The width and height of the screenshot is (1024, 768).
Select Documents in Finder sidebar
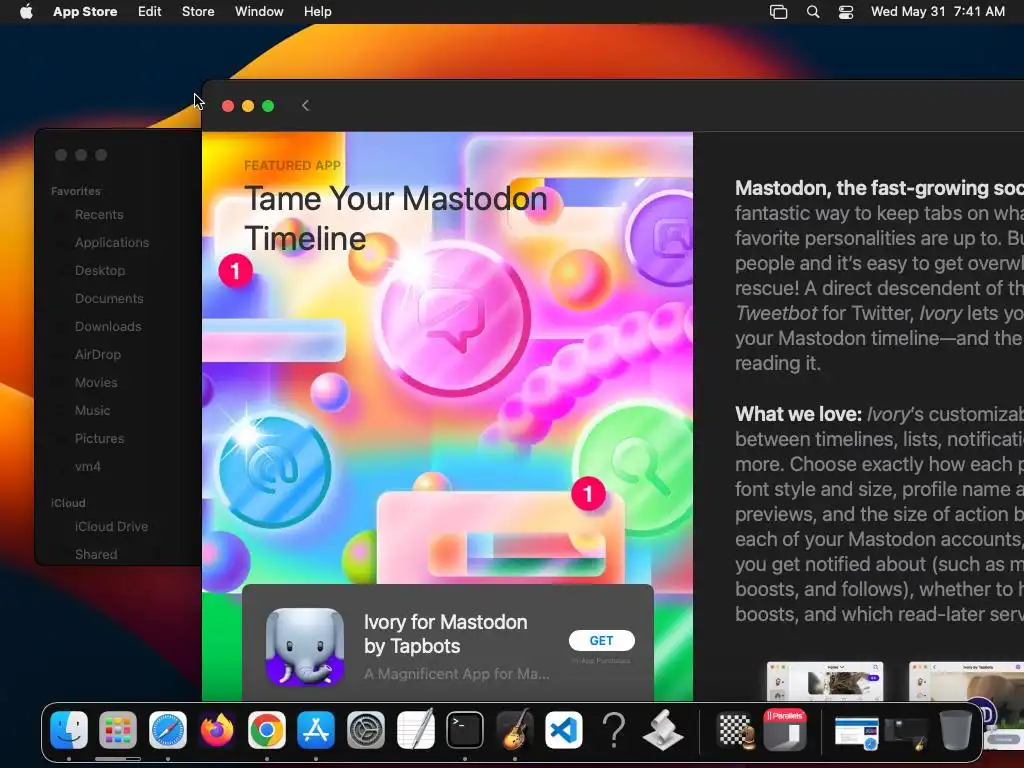[109, 298]
